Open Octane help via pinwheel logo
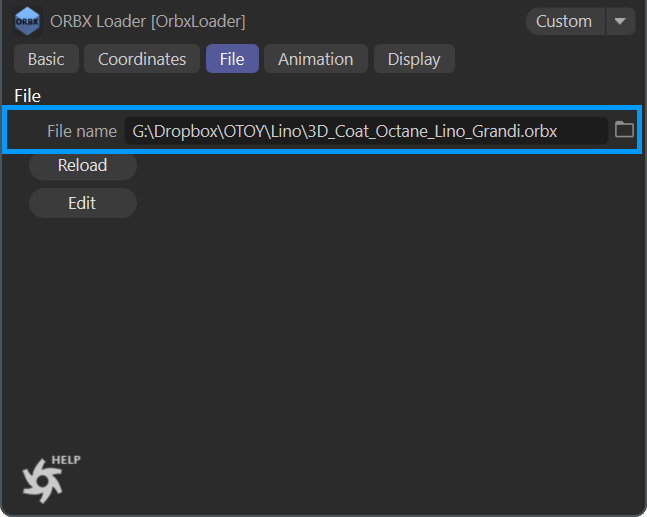Viewport: 647px width, 517px height. pyautogui.click(x=43, y=481)
